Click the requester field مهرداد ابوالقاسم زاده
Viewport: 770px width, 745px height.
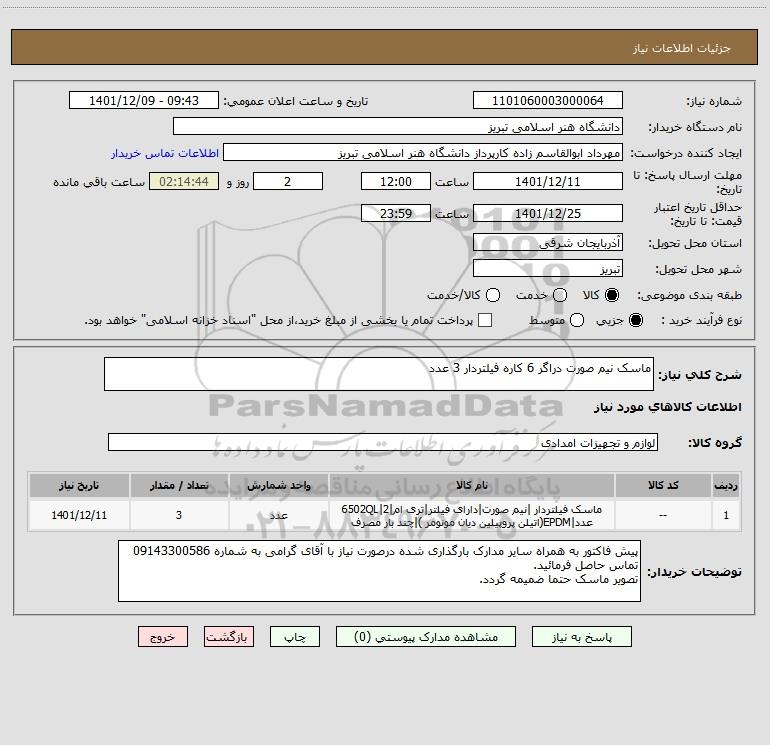[x=423, y=153]
